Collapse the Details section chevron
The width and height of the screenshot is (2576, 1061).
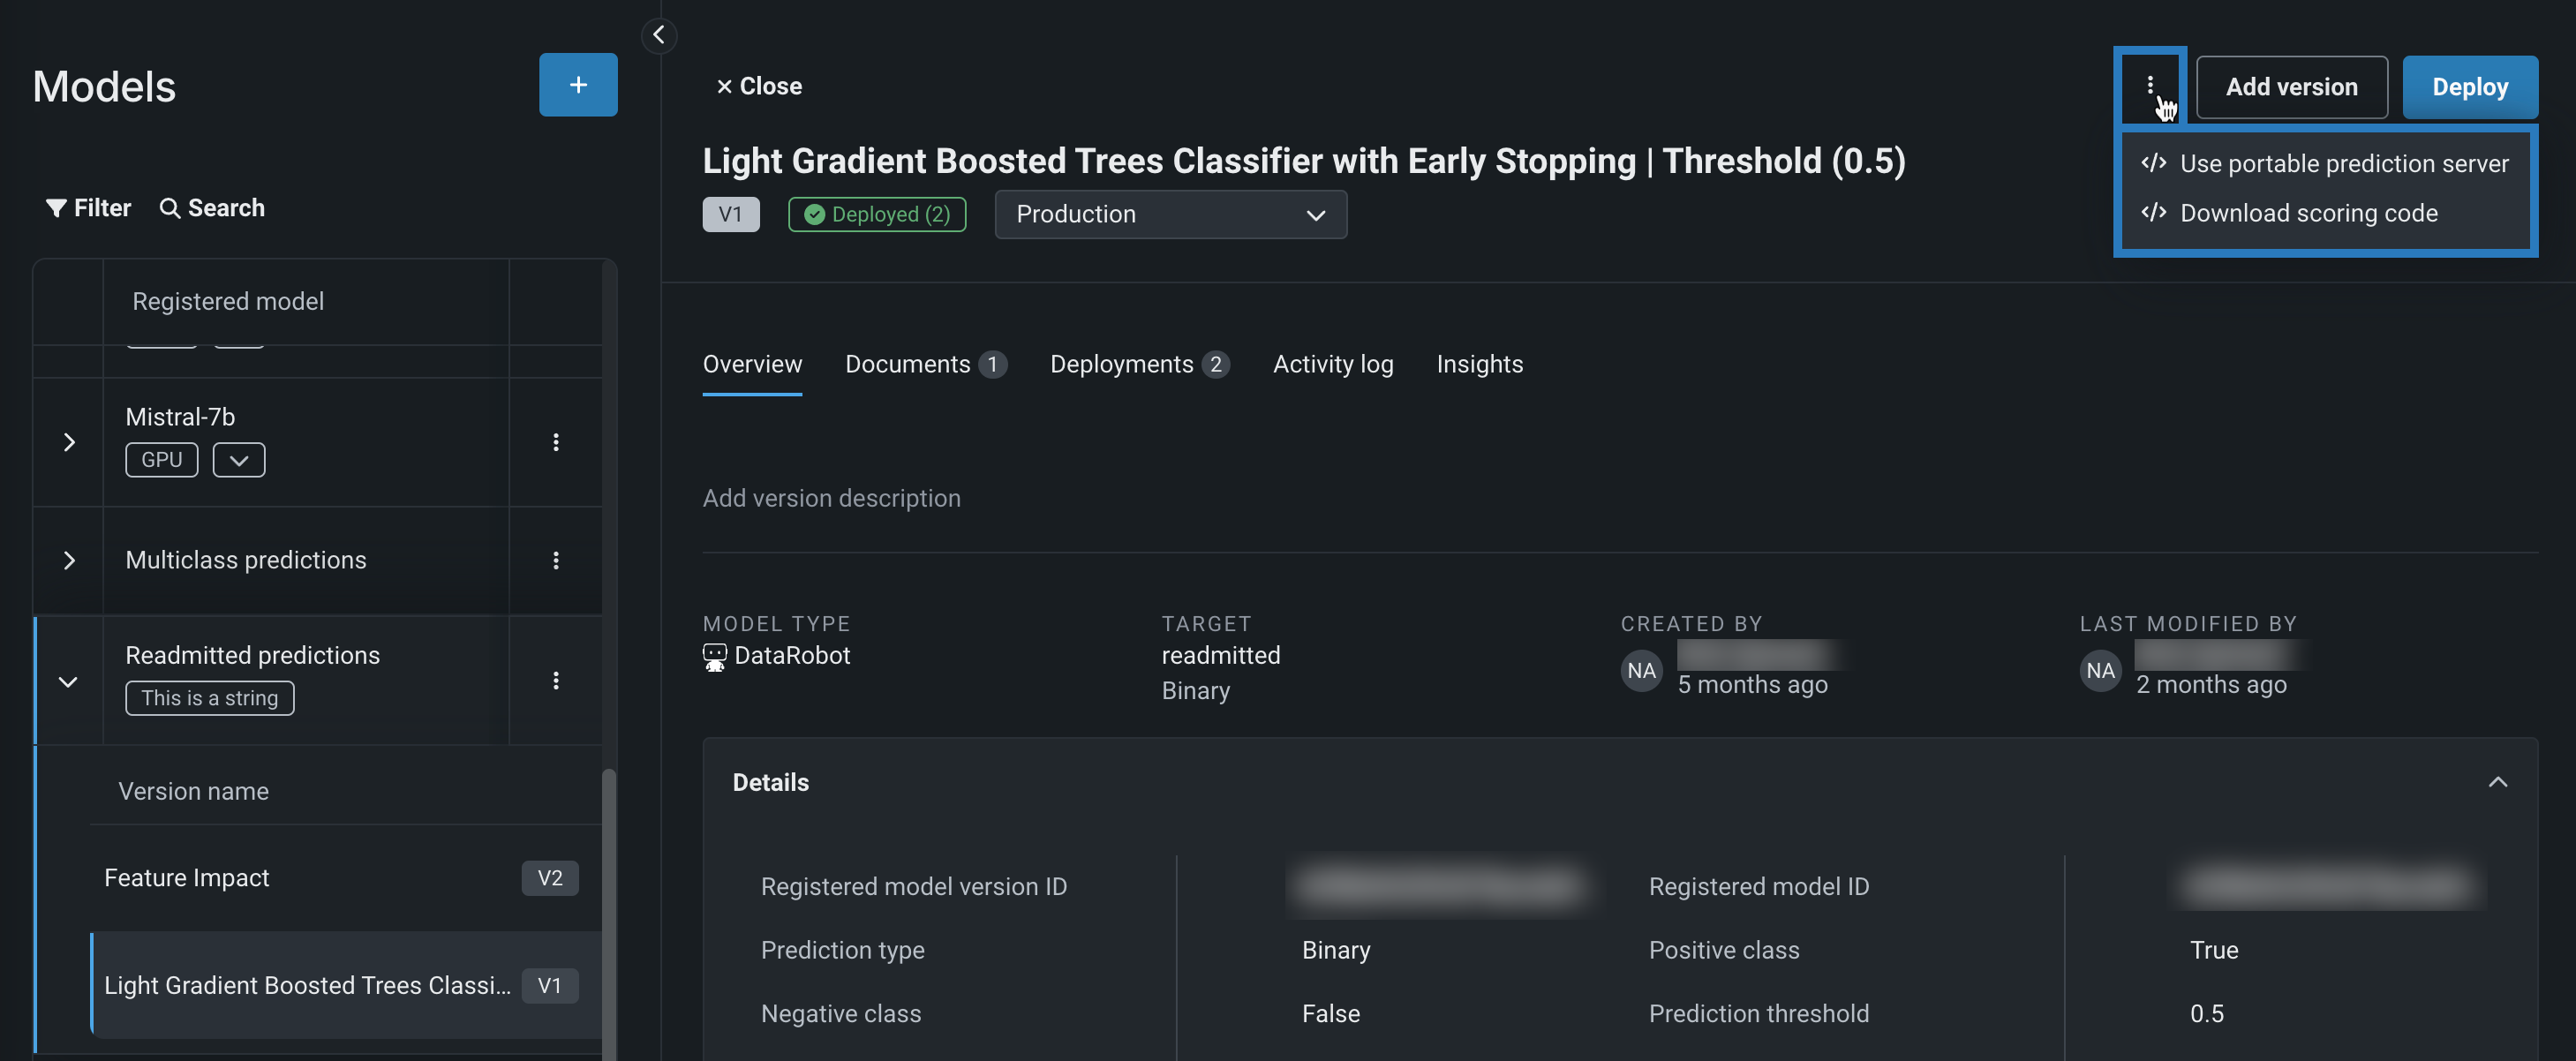point(2497,782)
